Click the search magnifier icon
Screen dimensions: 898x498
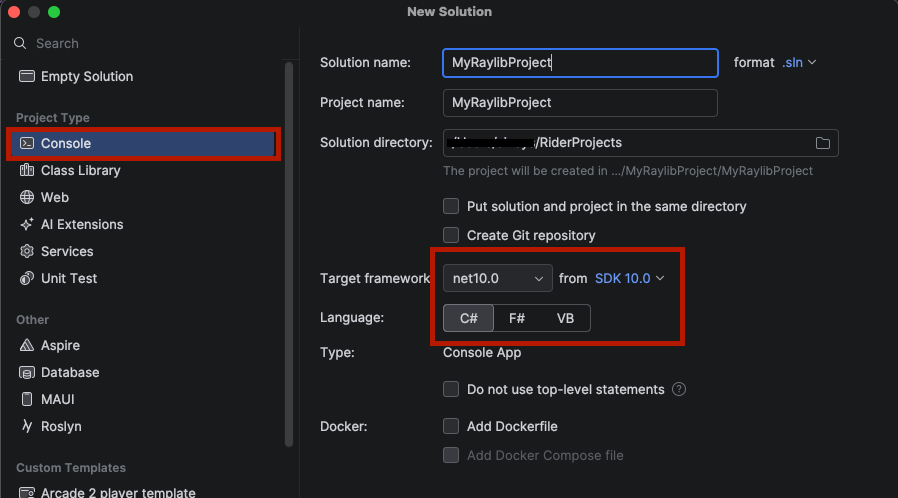(19, 43)
